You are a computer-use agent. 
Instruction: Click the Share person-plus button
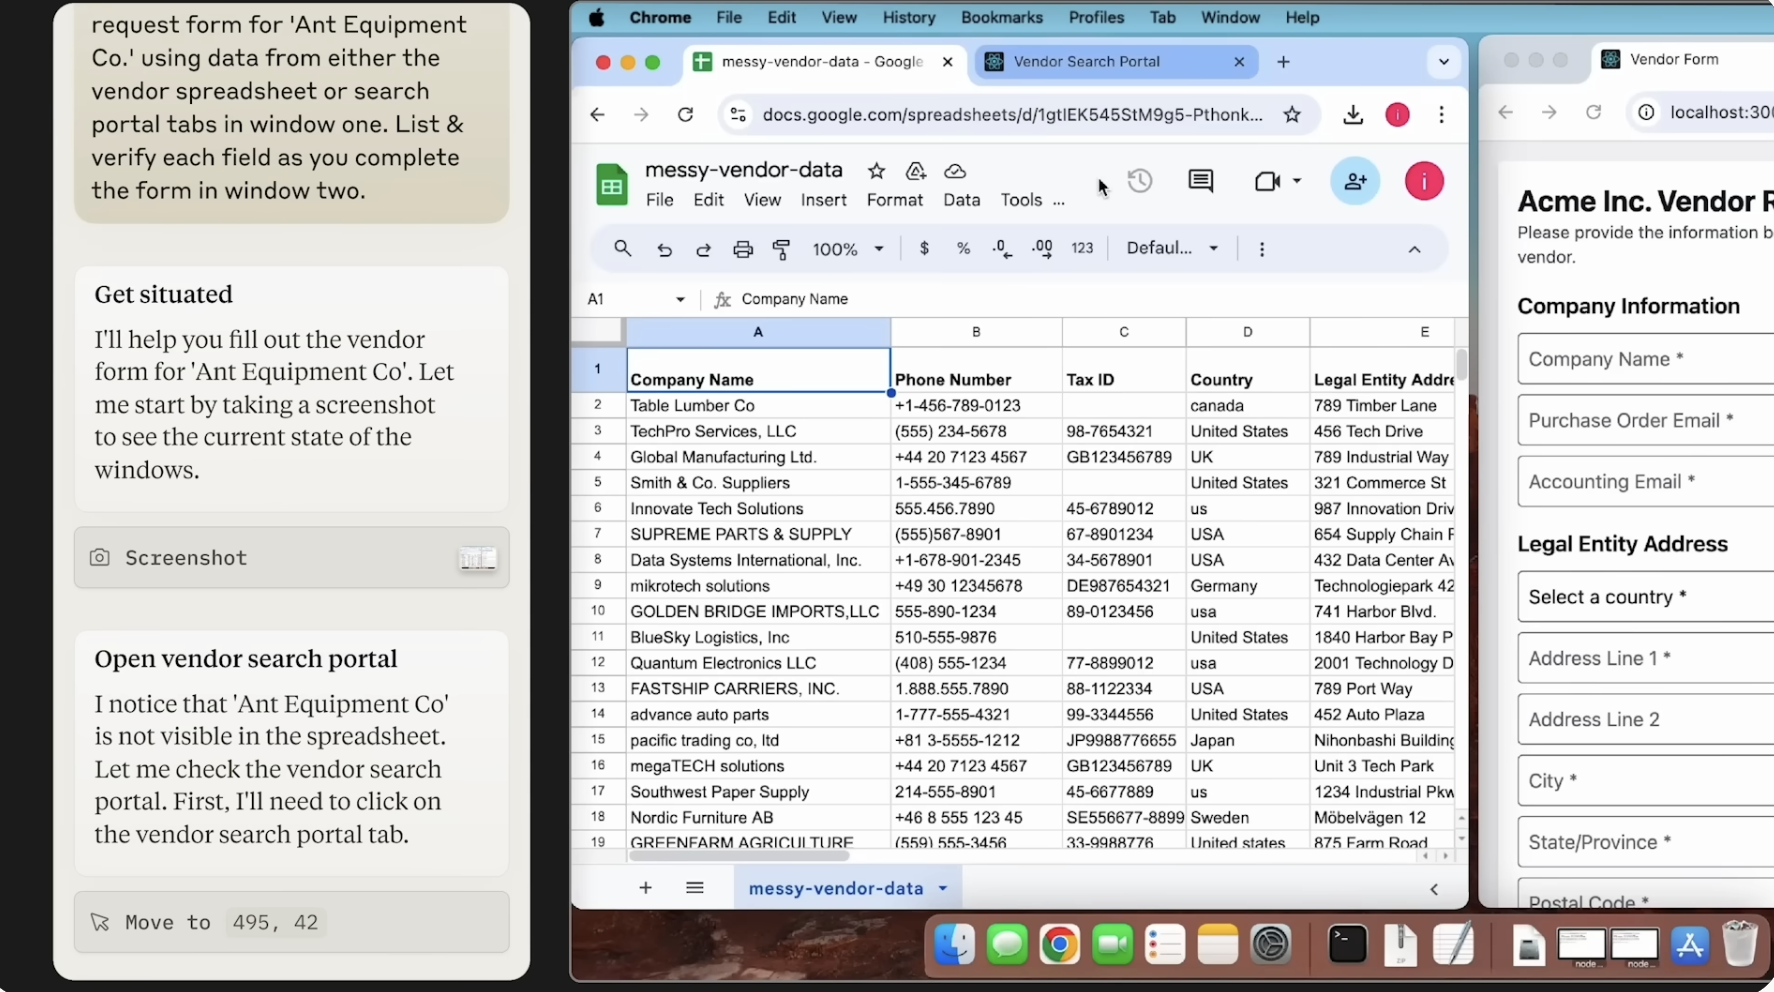pos(1355,181)
